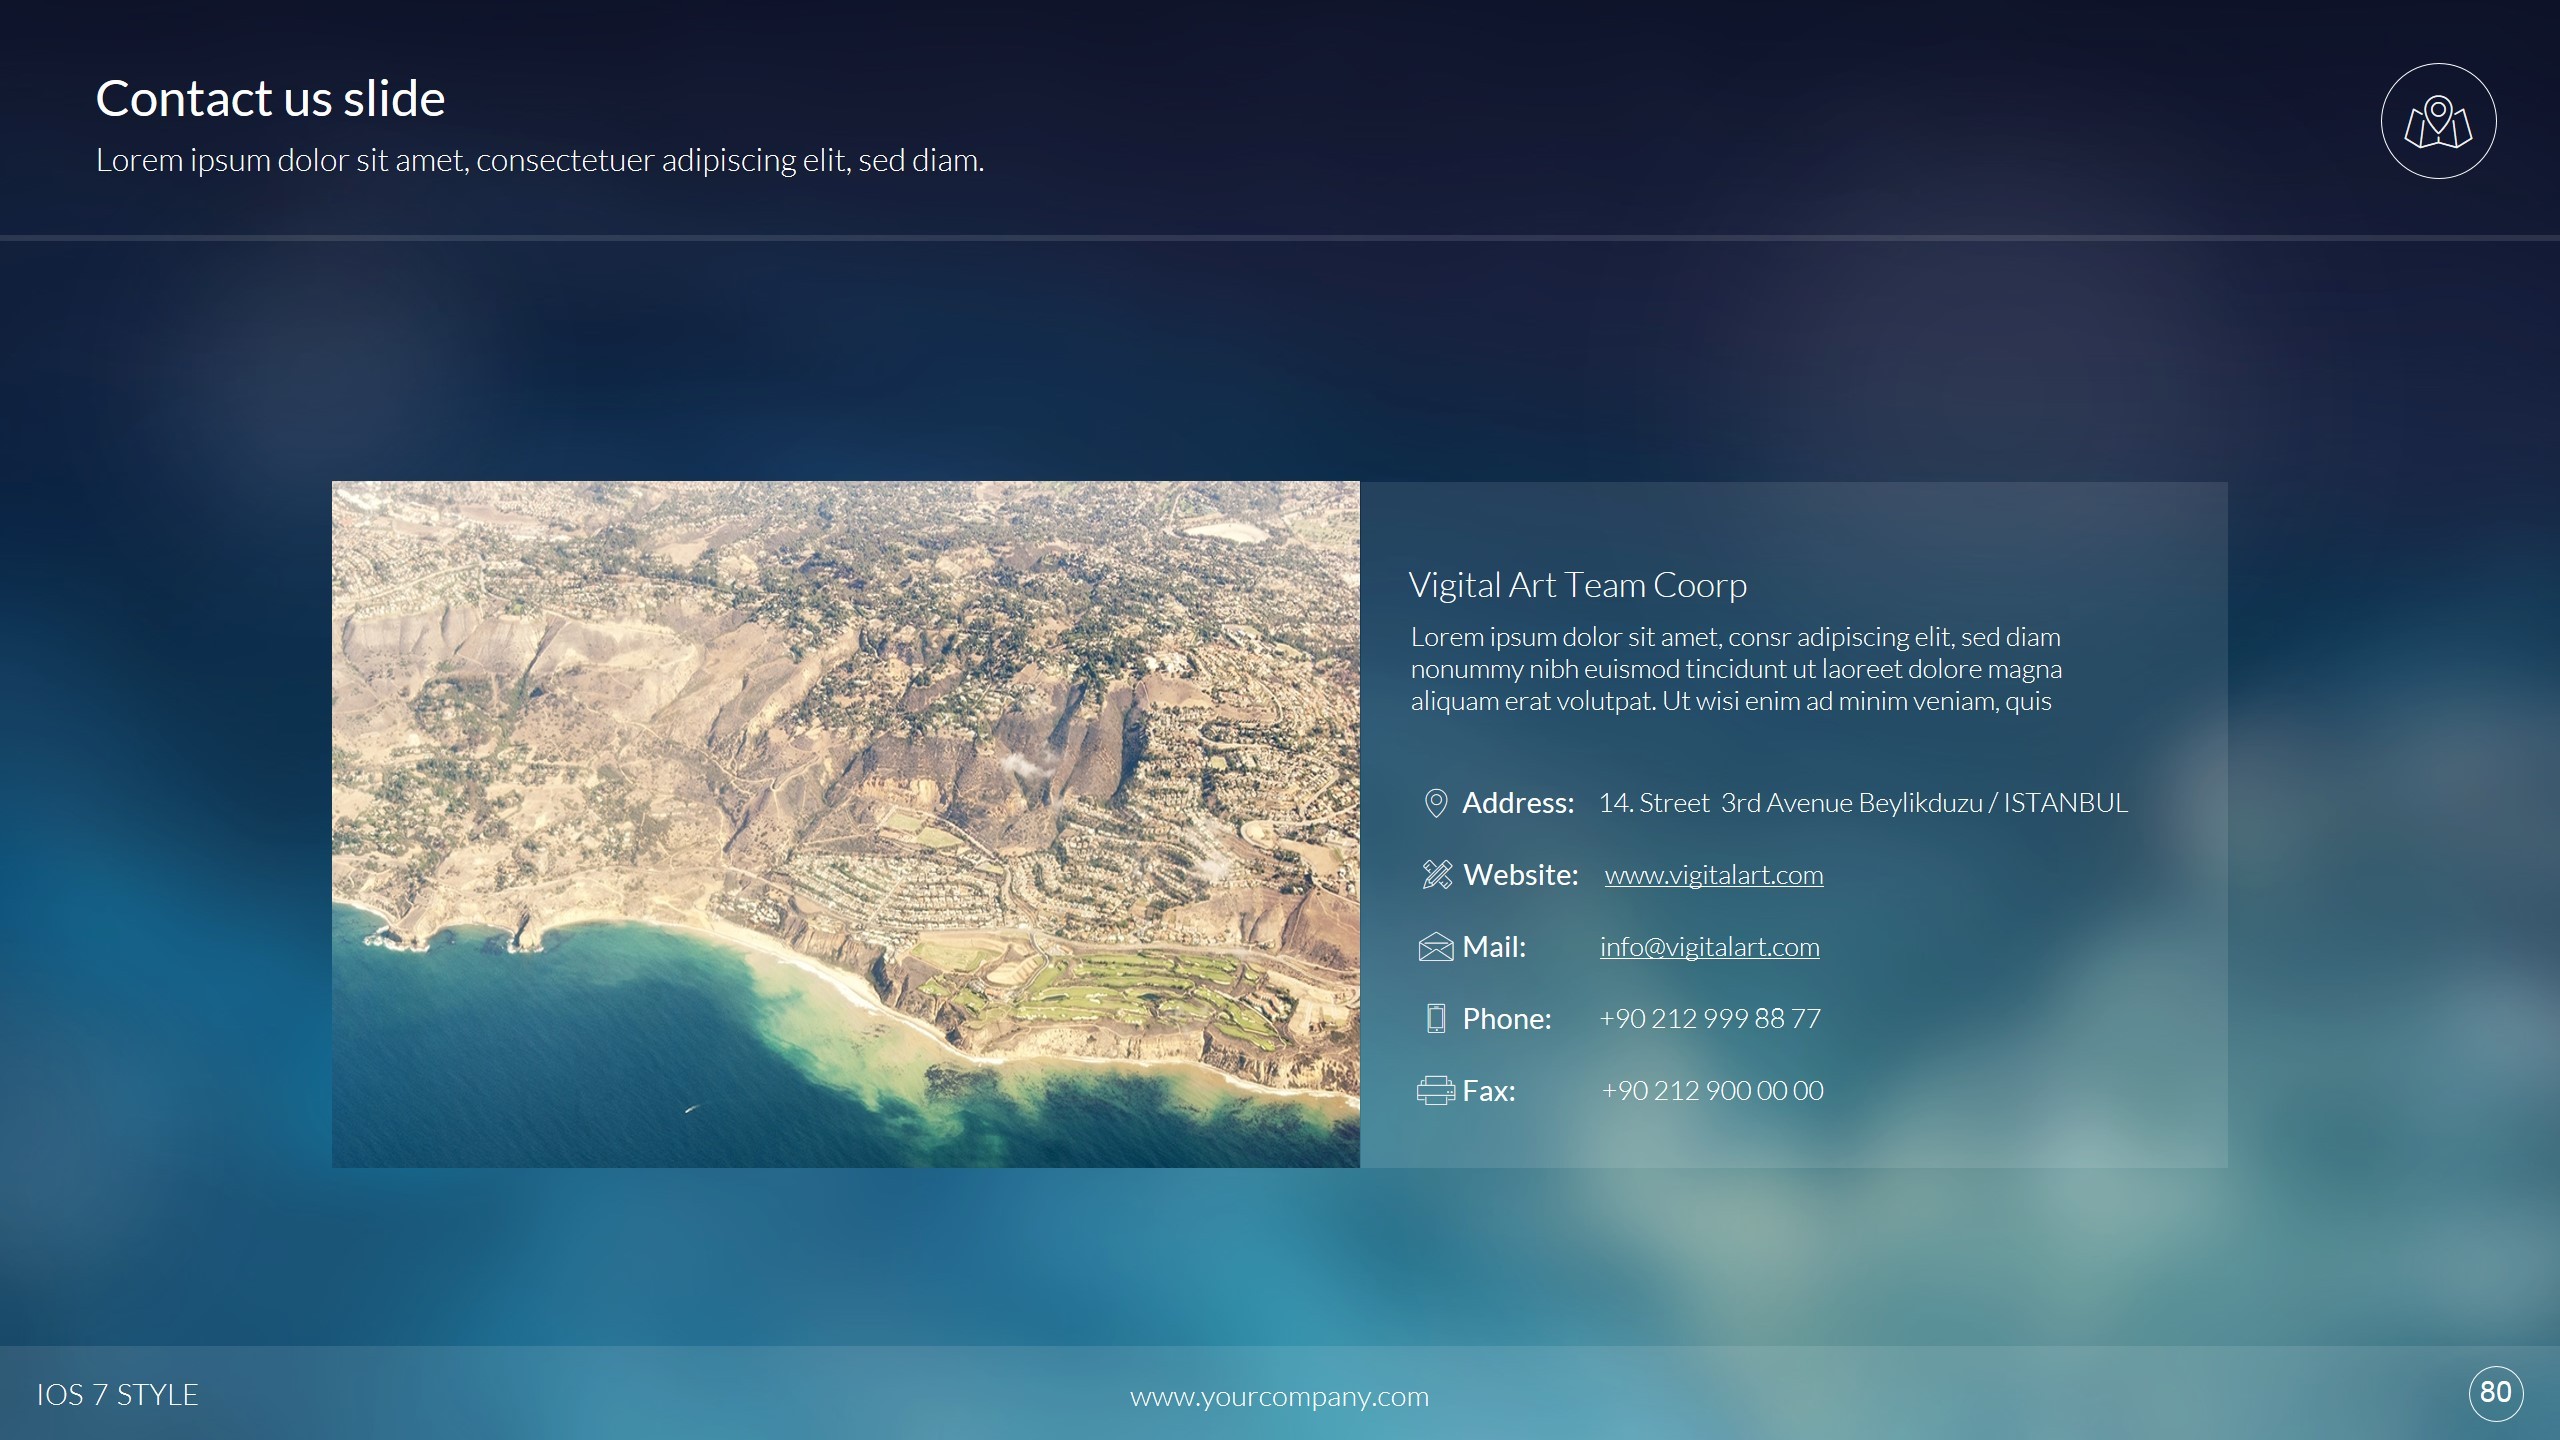Select the Vigital Art Team Coorp heading
This screenshot has height=1440, width=2560.
1577,585
